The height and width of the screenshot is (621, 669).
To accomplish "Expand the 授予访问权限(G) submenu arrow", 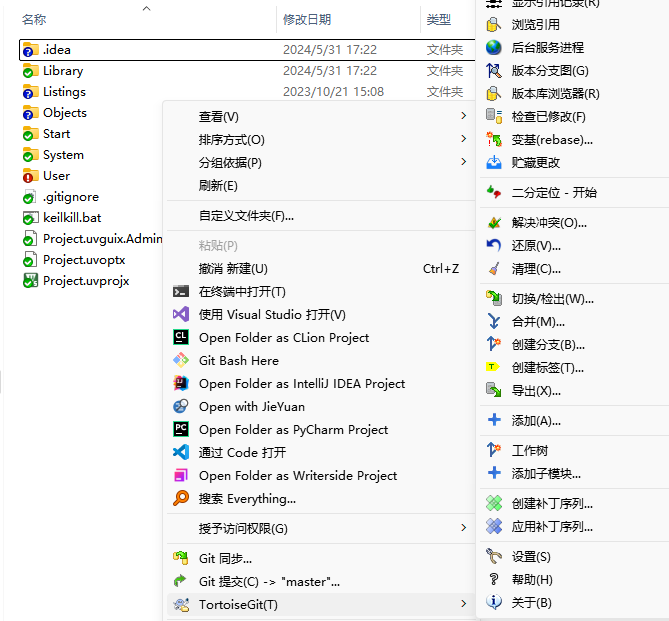I will (463, 528).
